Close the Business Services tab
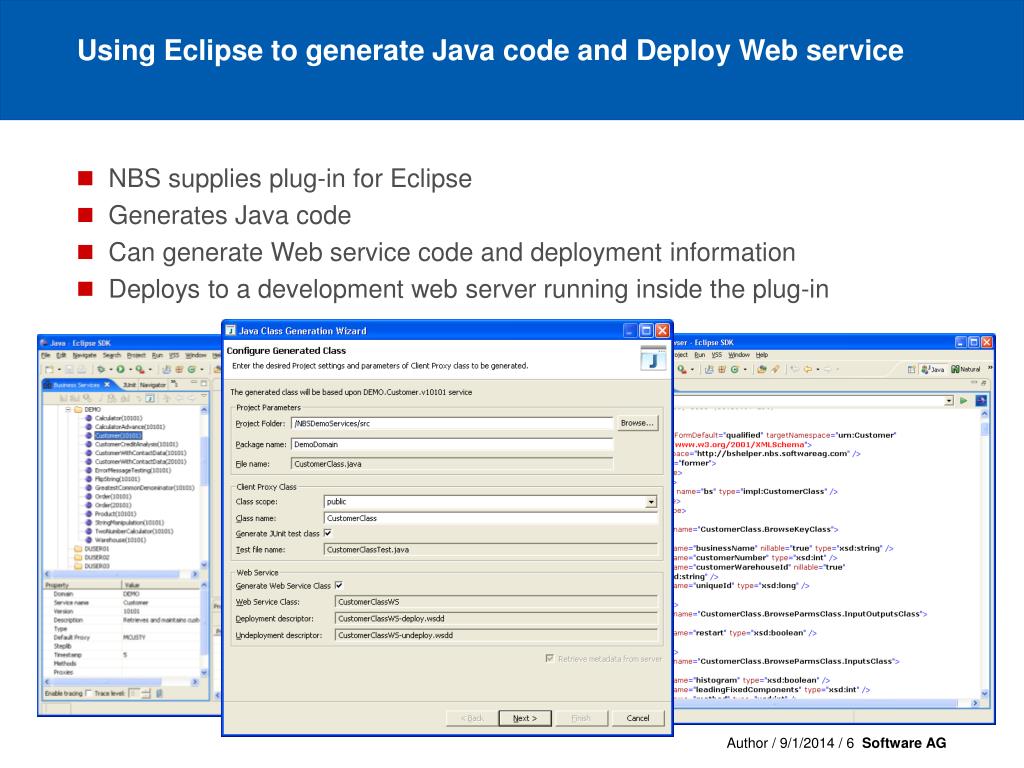 click(x=107, y=385)
